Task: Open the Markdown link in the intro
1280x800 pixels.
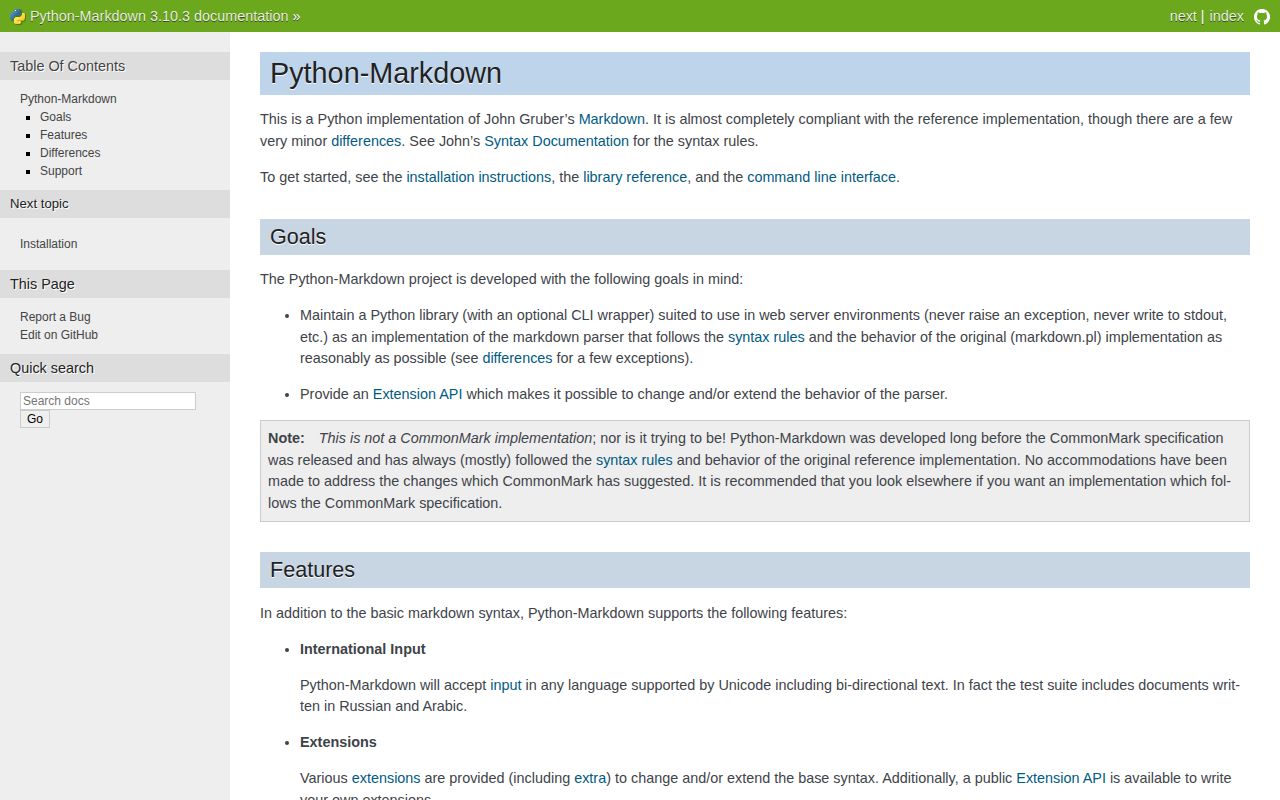Action: pyautogui.click(x=612, y=119)
